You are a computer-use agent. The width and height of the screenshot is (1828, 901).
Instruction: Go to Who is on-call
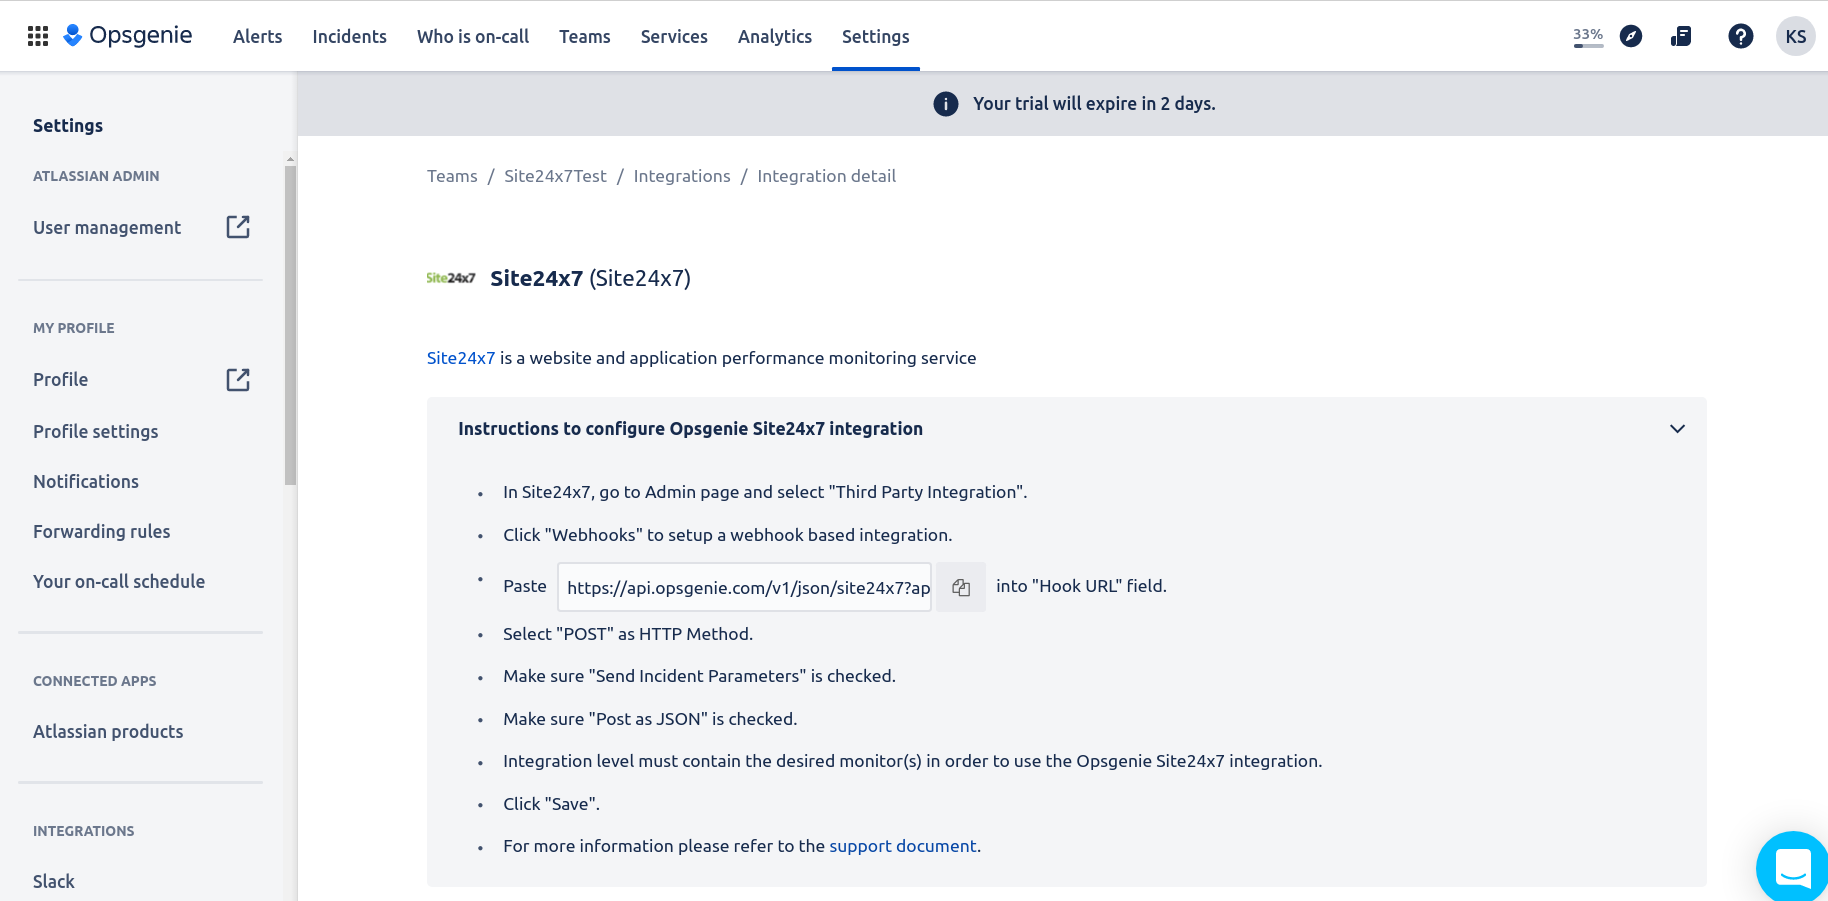[473, 36]
